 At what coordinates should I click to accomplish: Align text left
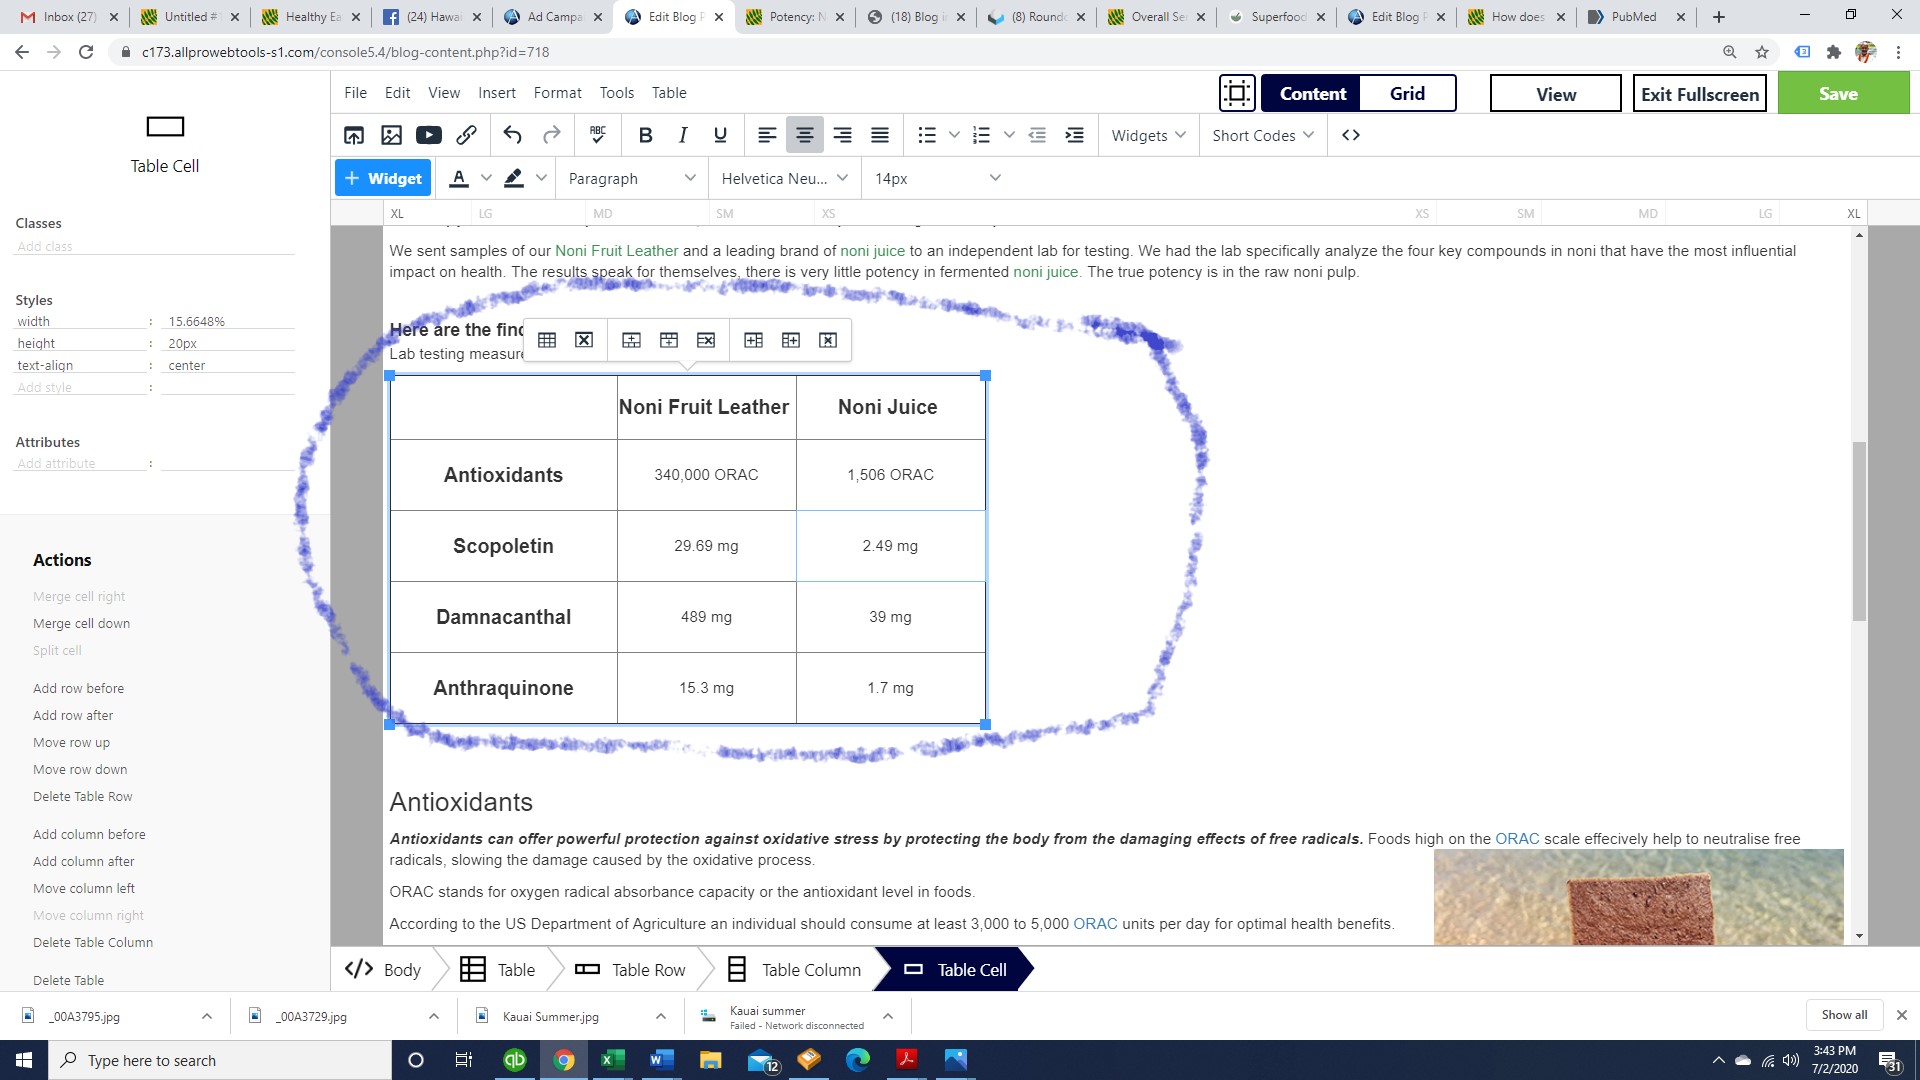coord(767,135)
